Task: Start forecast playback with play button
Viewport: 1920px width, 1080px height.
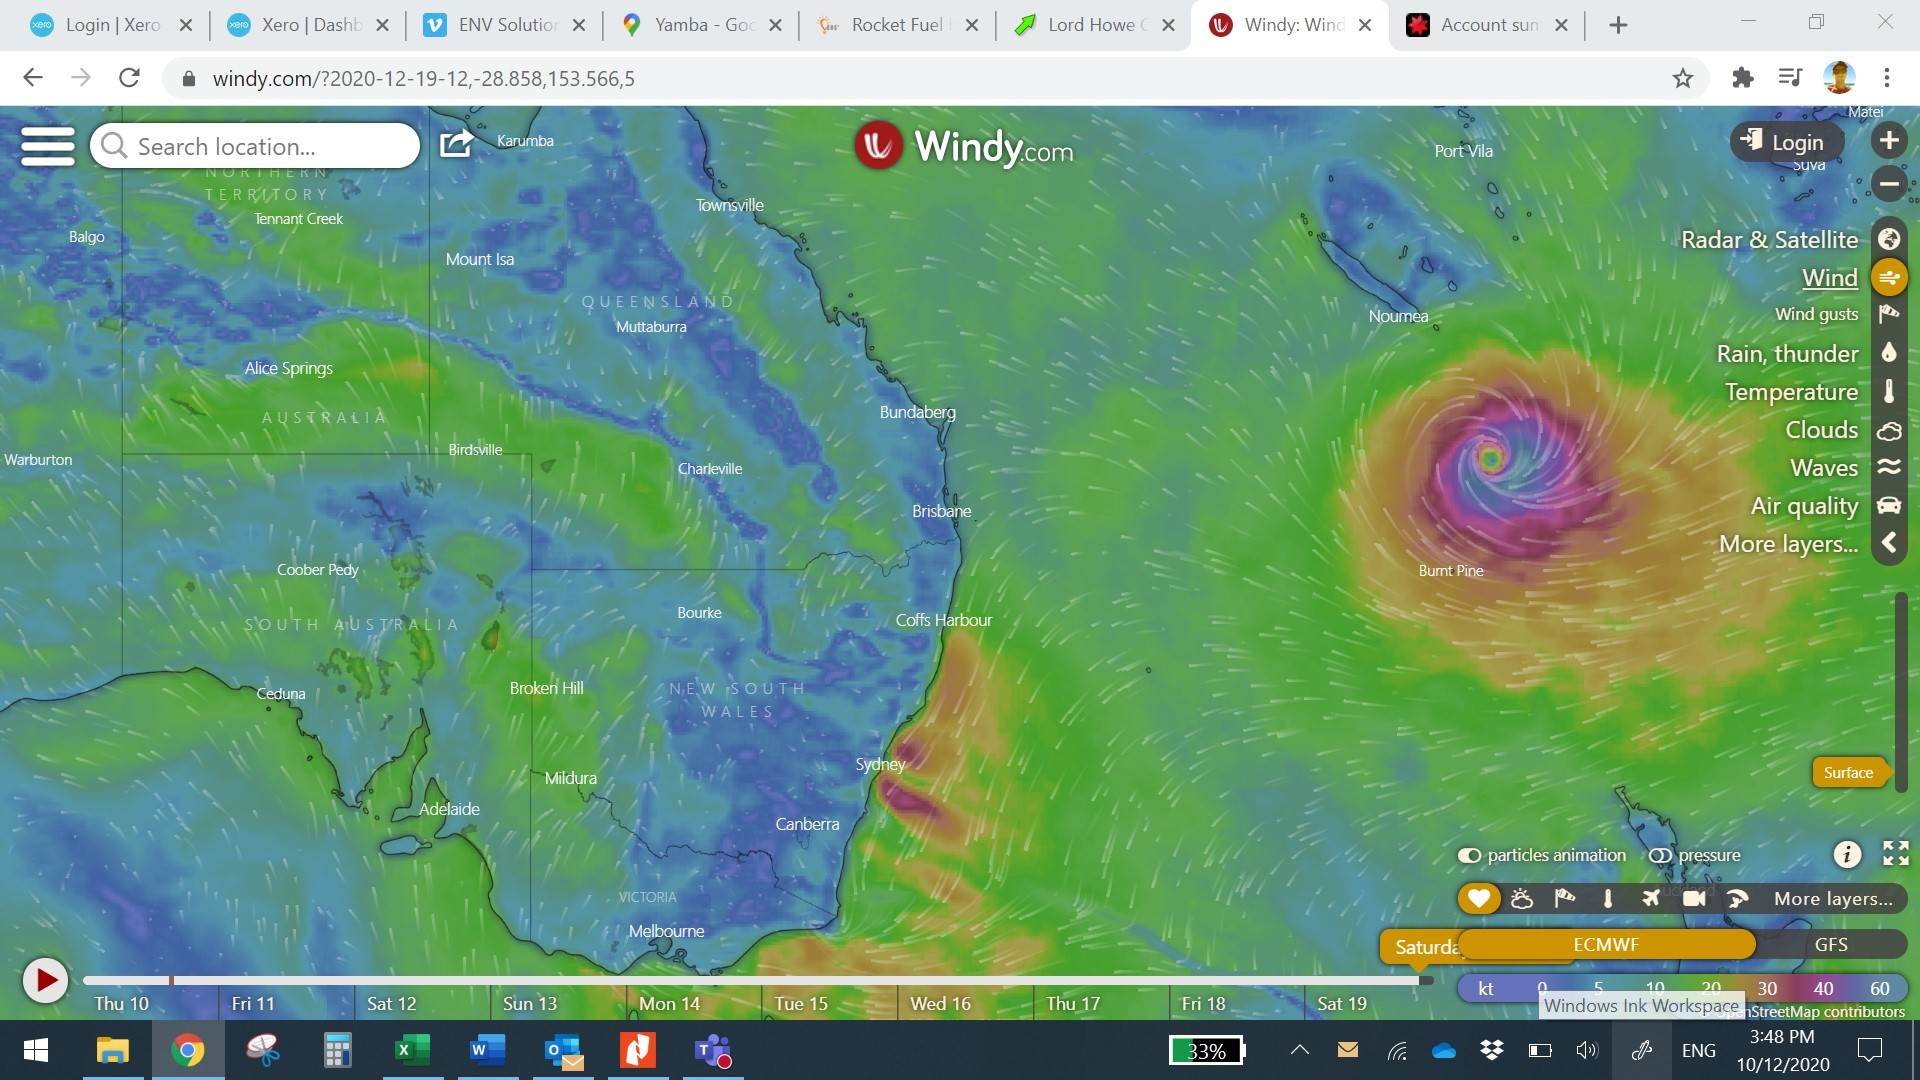Action: tap(45, 981)
